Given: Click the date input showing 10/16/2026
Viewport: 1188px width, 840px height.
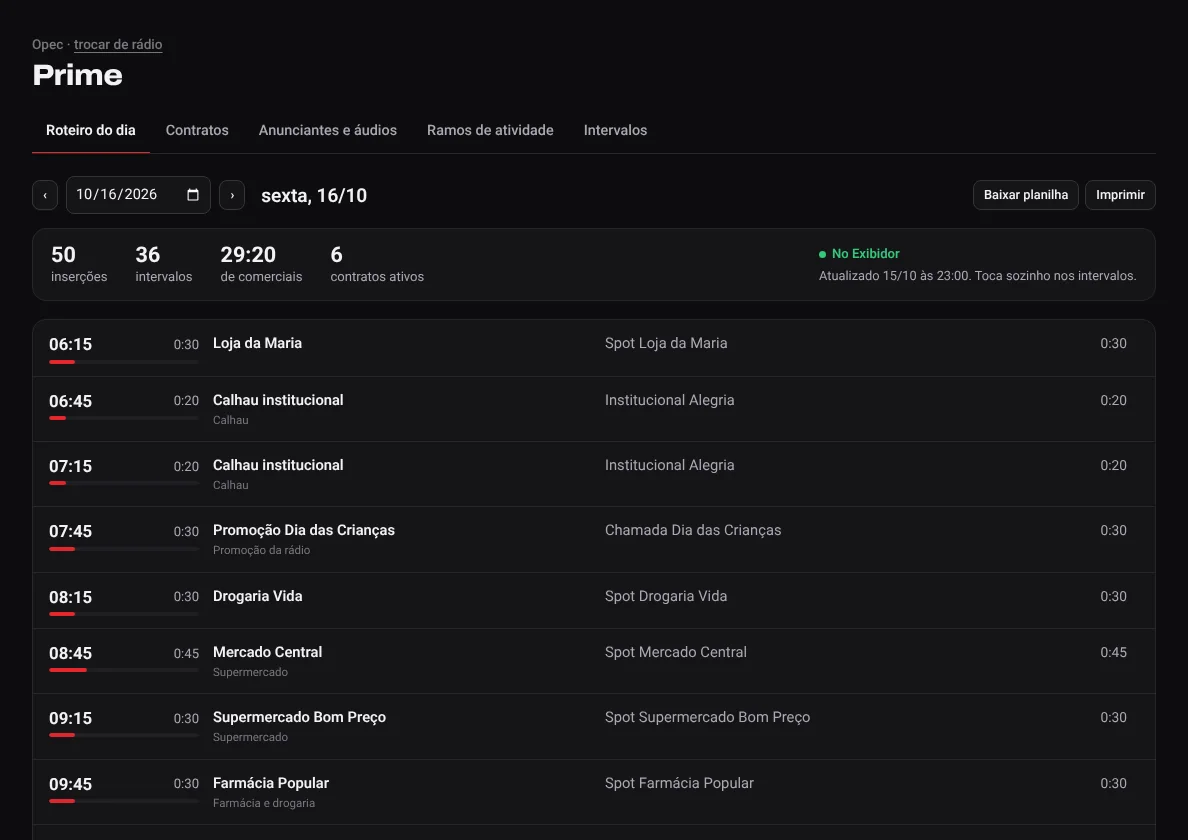Looking at the screenshot, I should pos(138,195).
